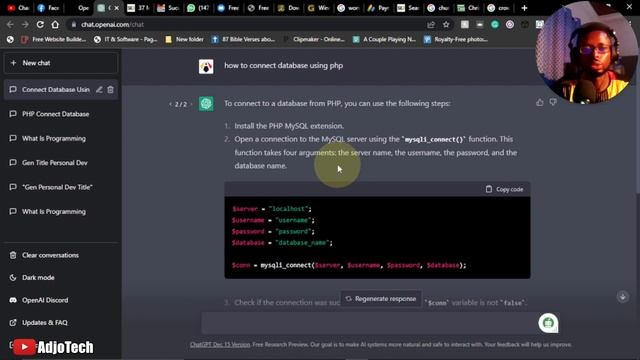Start a New chat
640x360 pixels.
tap(60, 63)
